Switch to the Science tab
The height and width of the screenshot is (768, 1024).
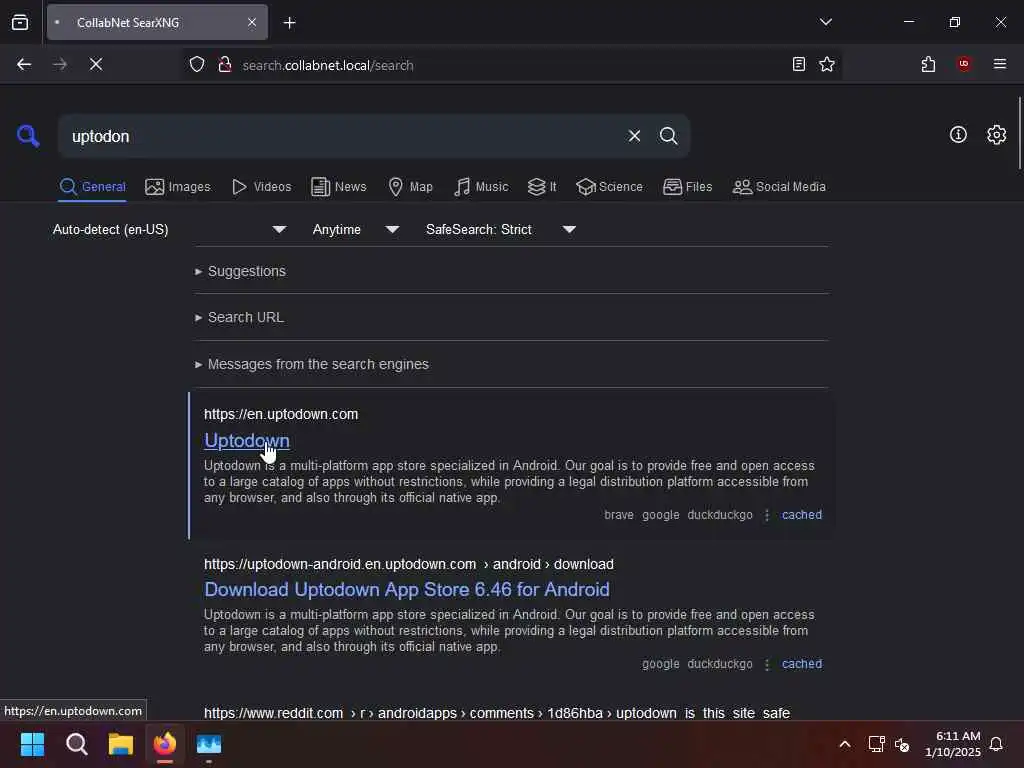[609, 187]
